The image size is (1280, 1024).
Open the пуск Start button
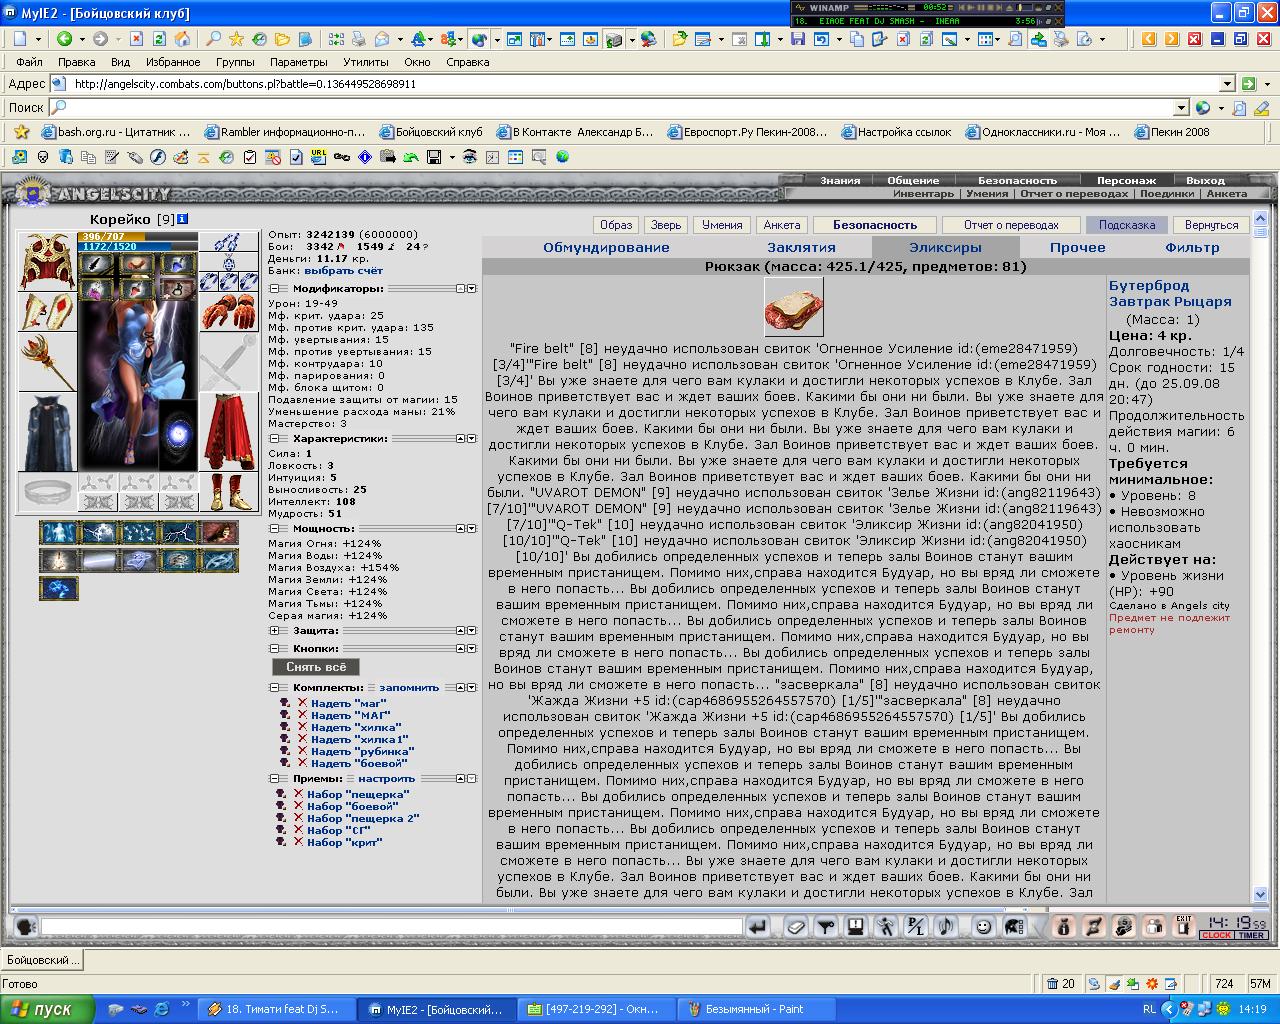point(48,1009)
